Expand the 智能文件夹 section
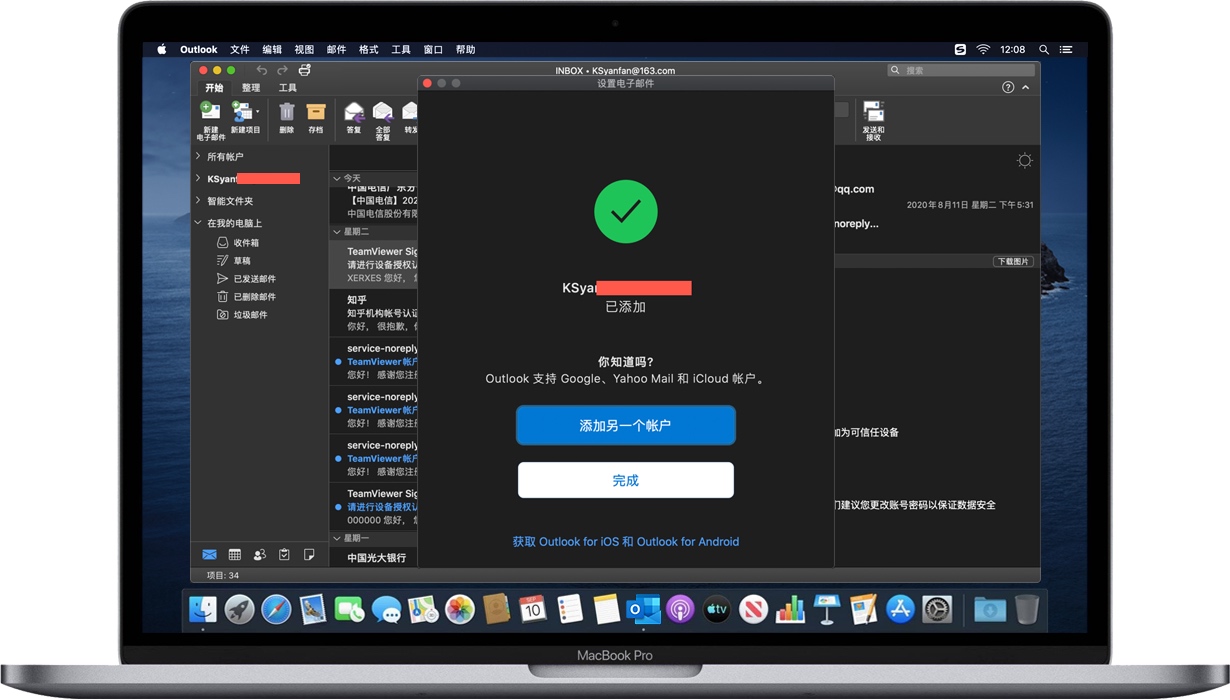This screenshot has height=700, width=1230. [196, 201]
